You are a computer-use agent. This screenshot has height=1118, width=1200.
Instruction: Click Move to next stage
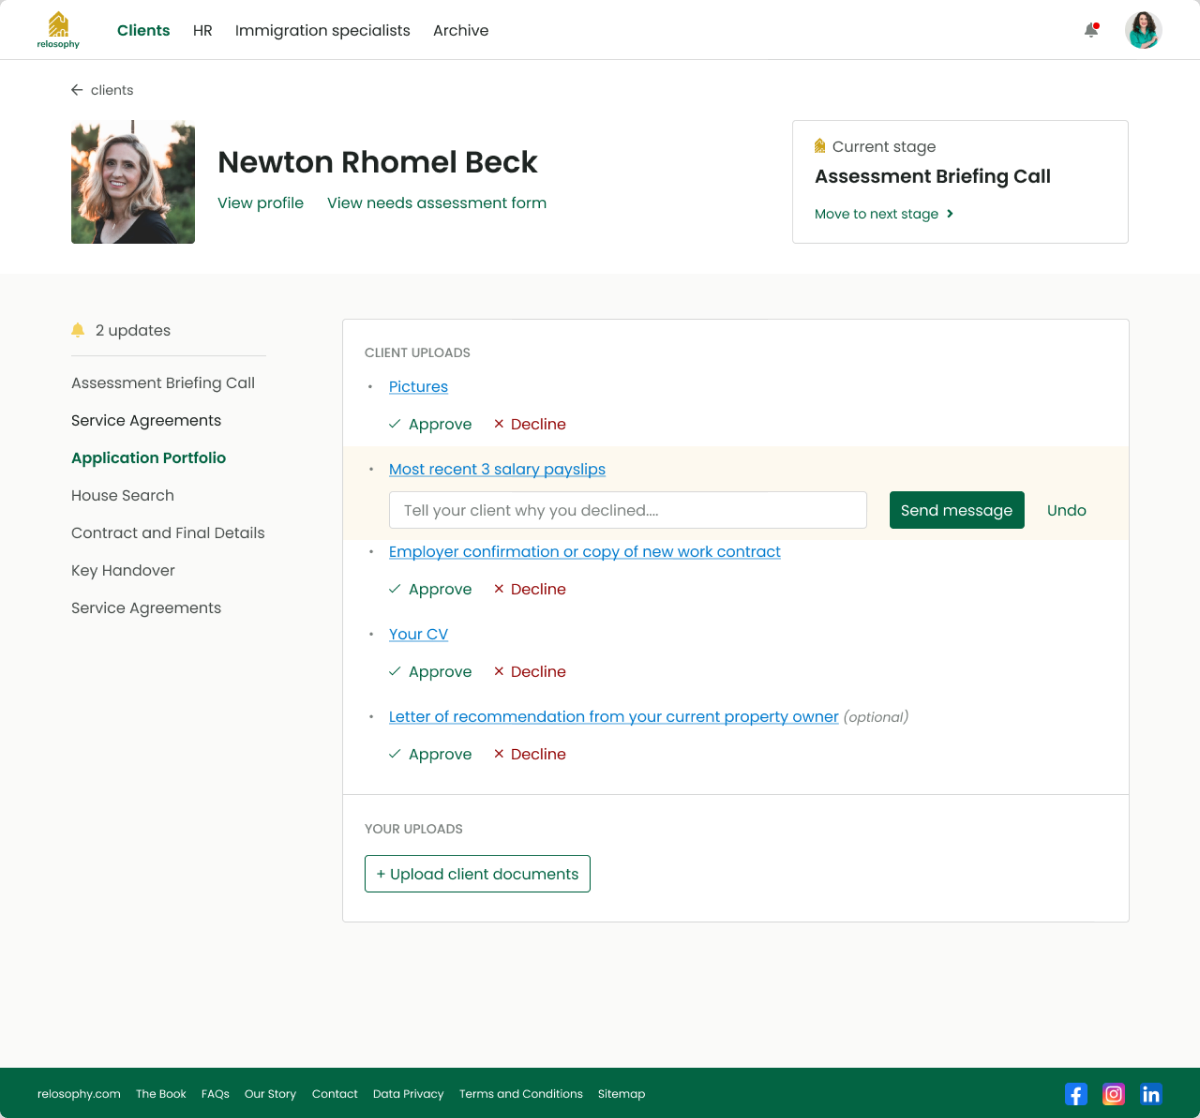pos(884,214)
